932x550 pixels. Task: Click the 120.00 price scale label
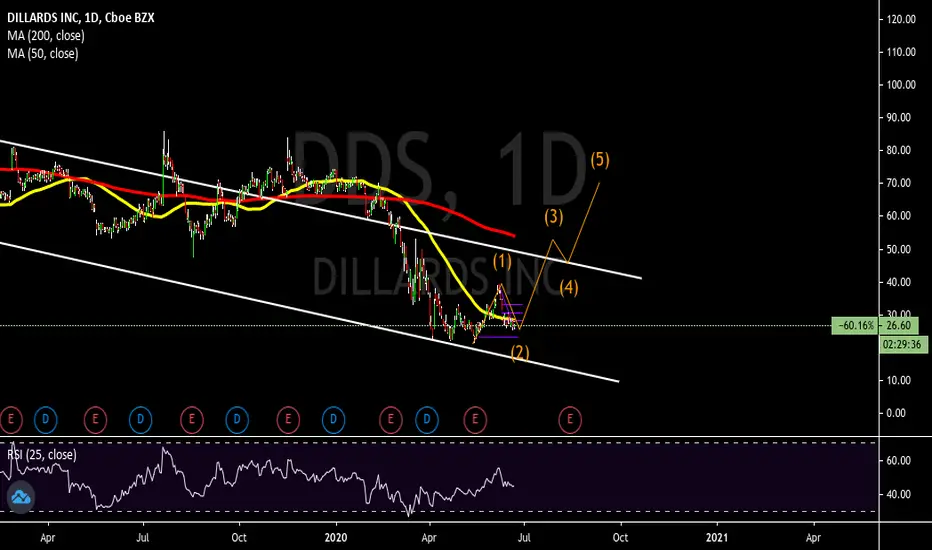tap(901, 19)
